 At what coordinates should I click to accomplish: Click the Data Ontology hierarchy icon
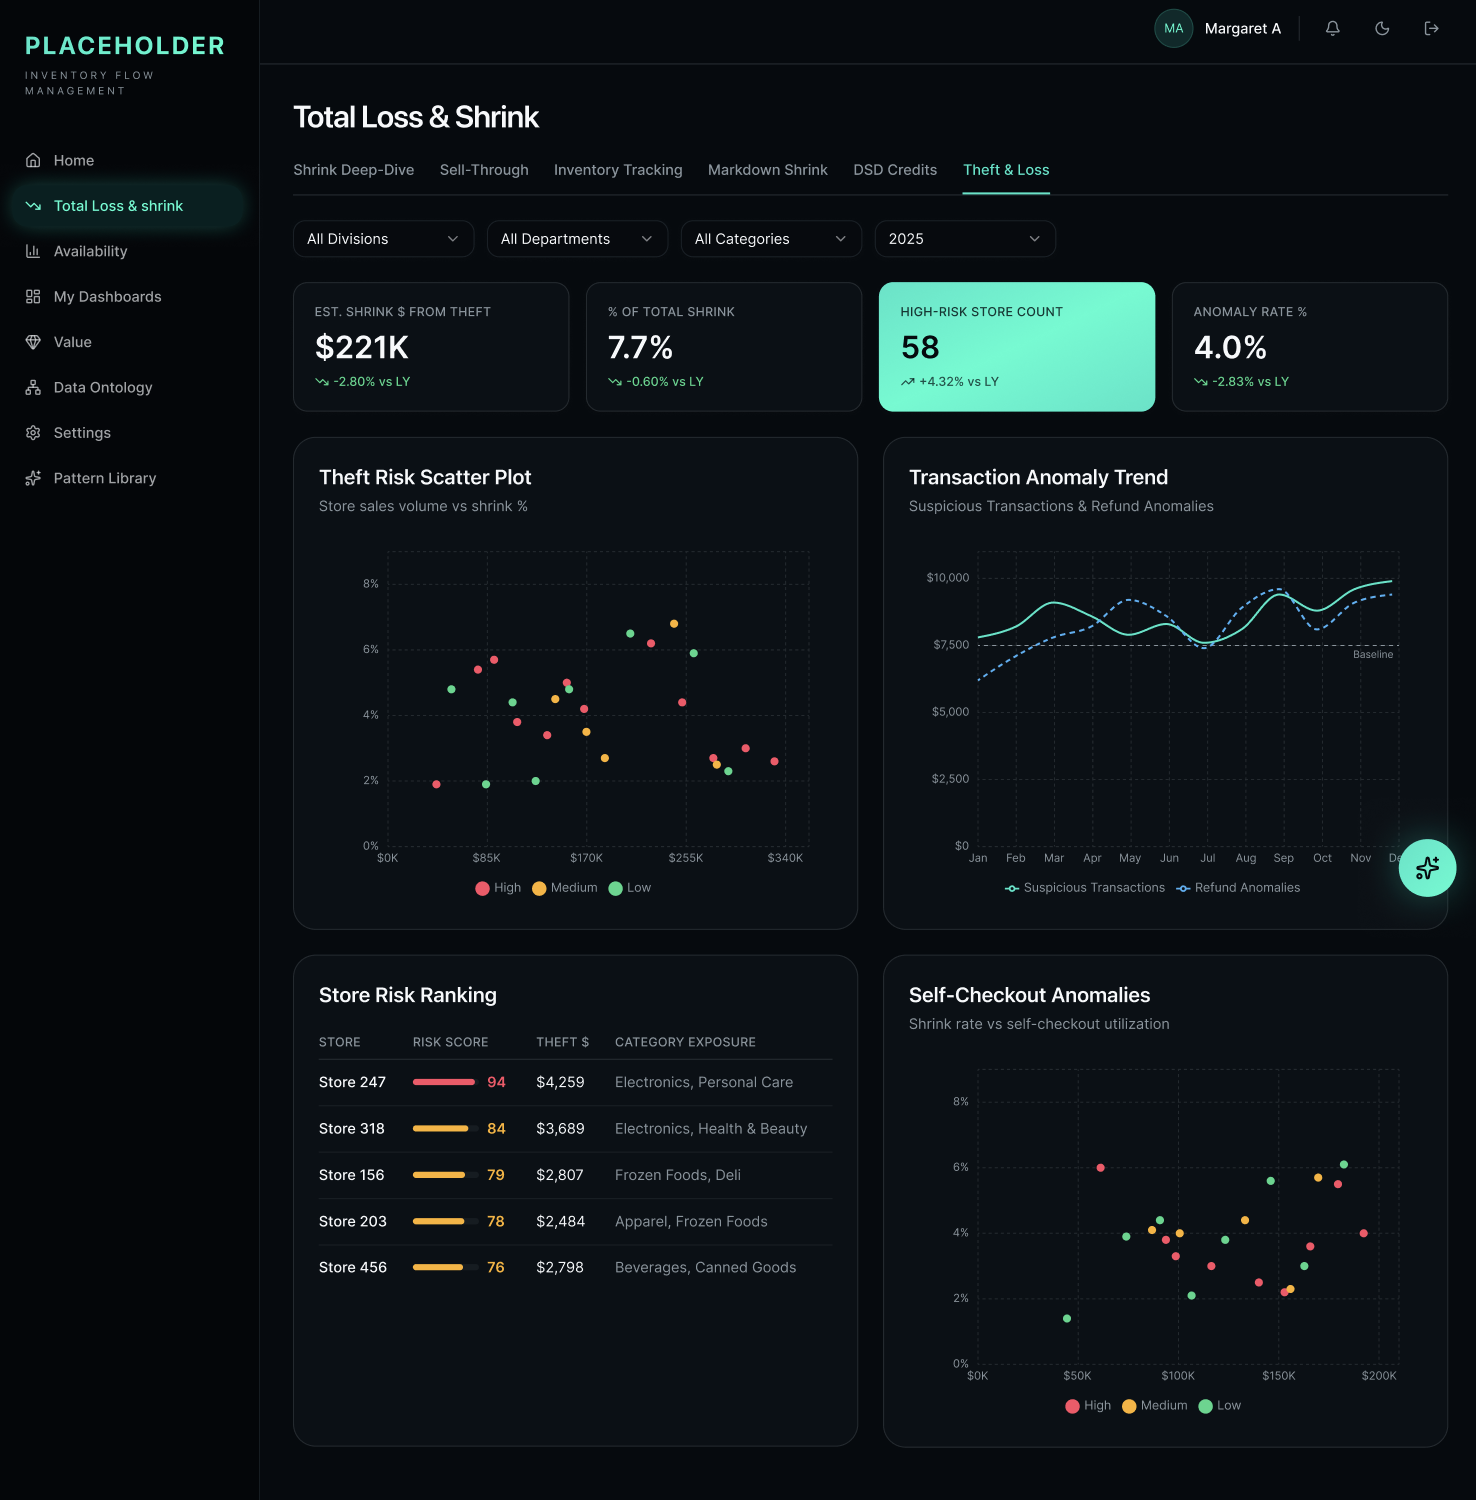pos(33,388)
